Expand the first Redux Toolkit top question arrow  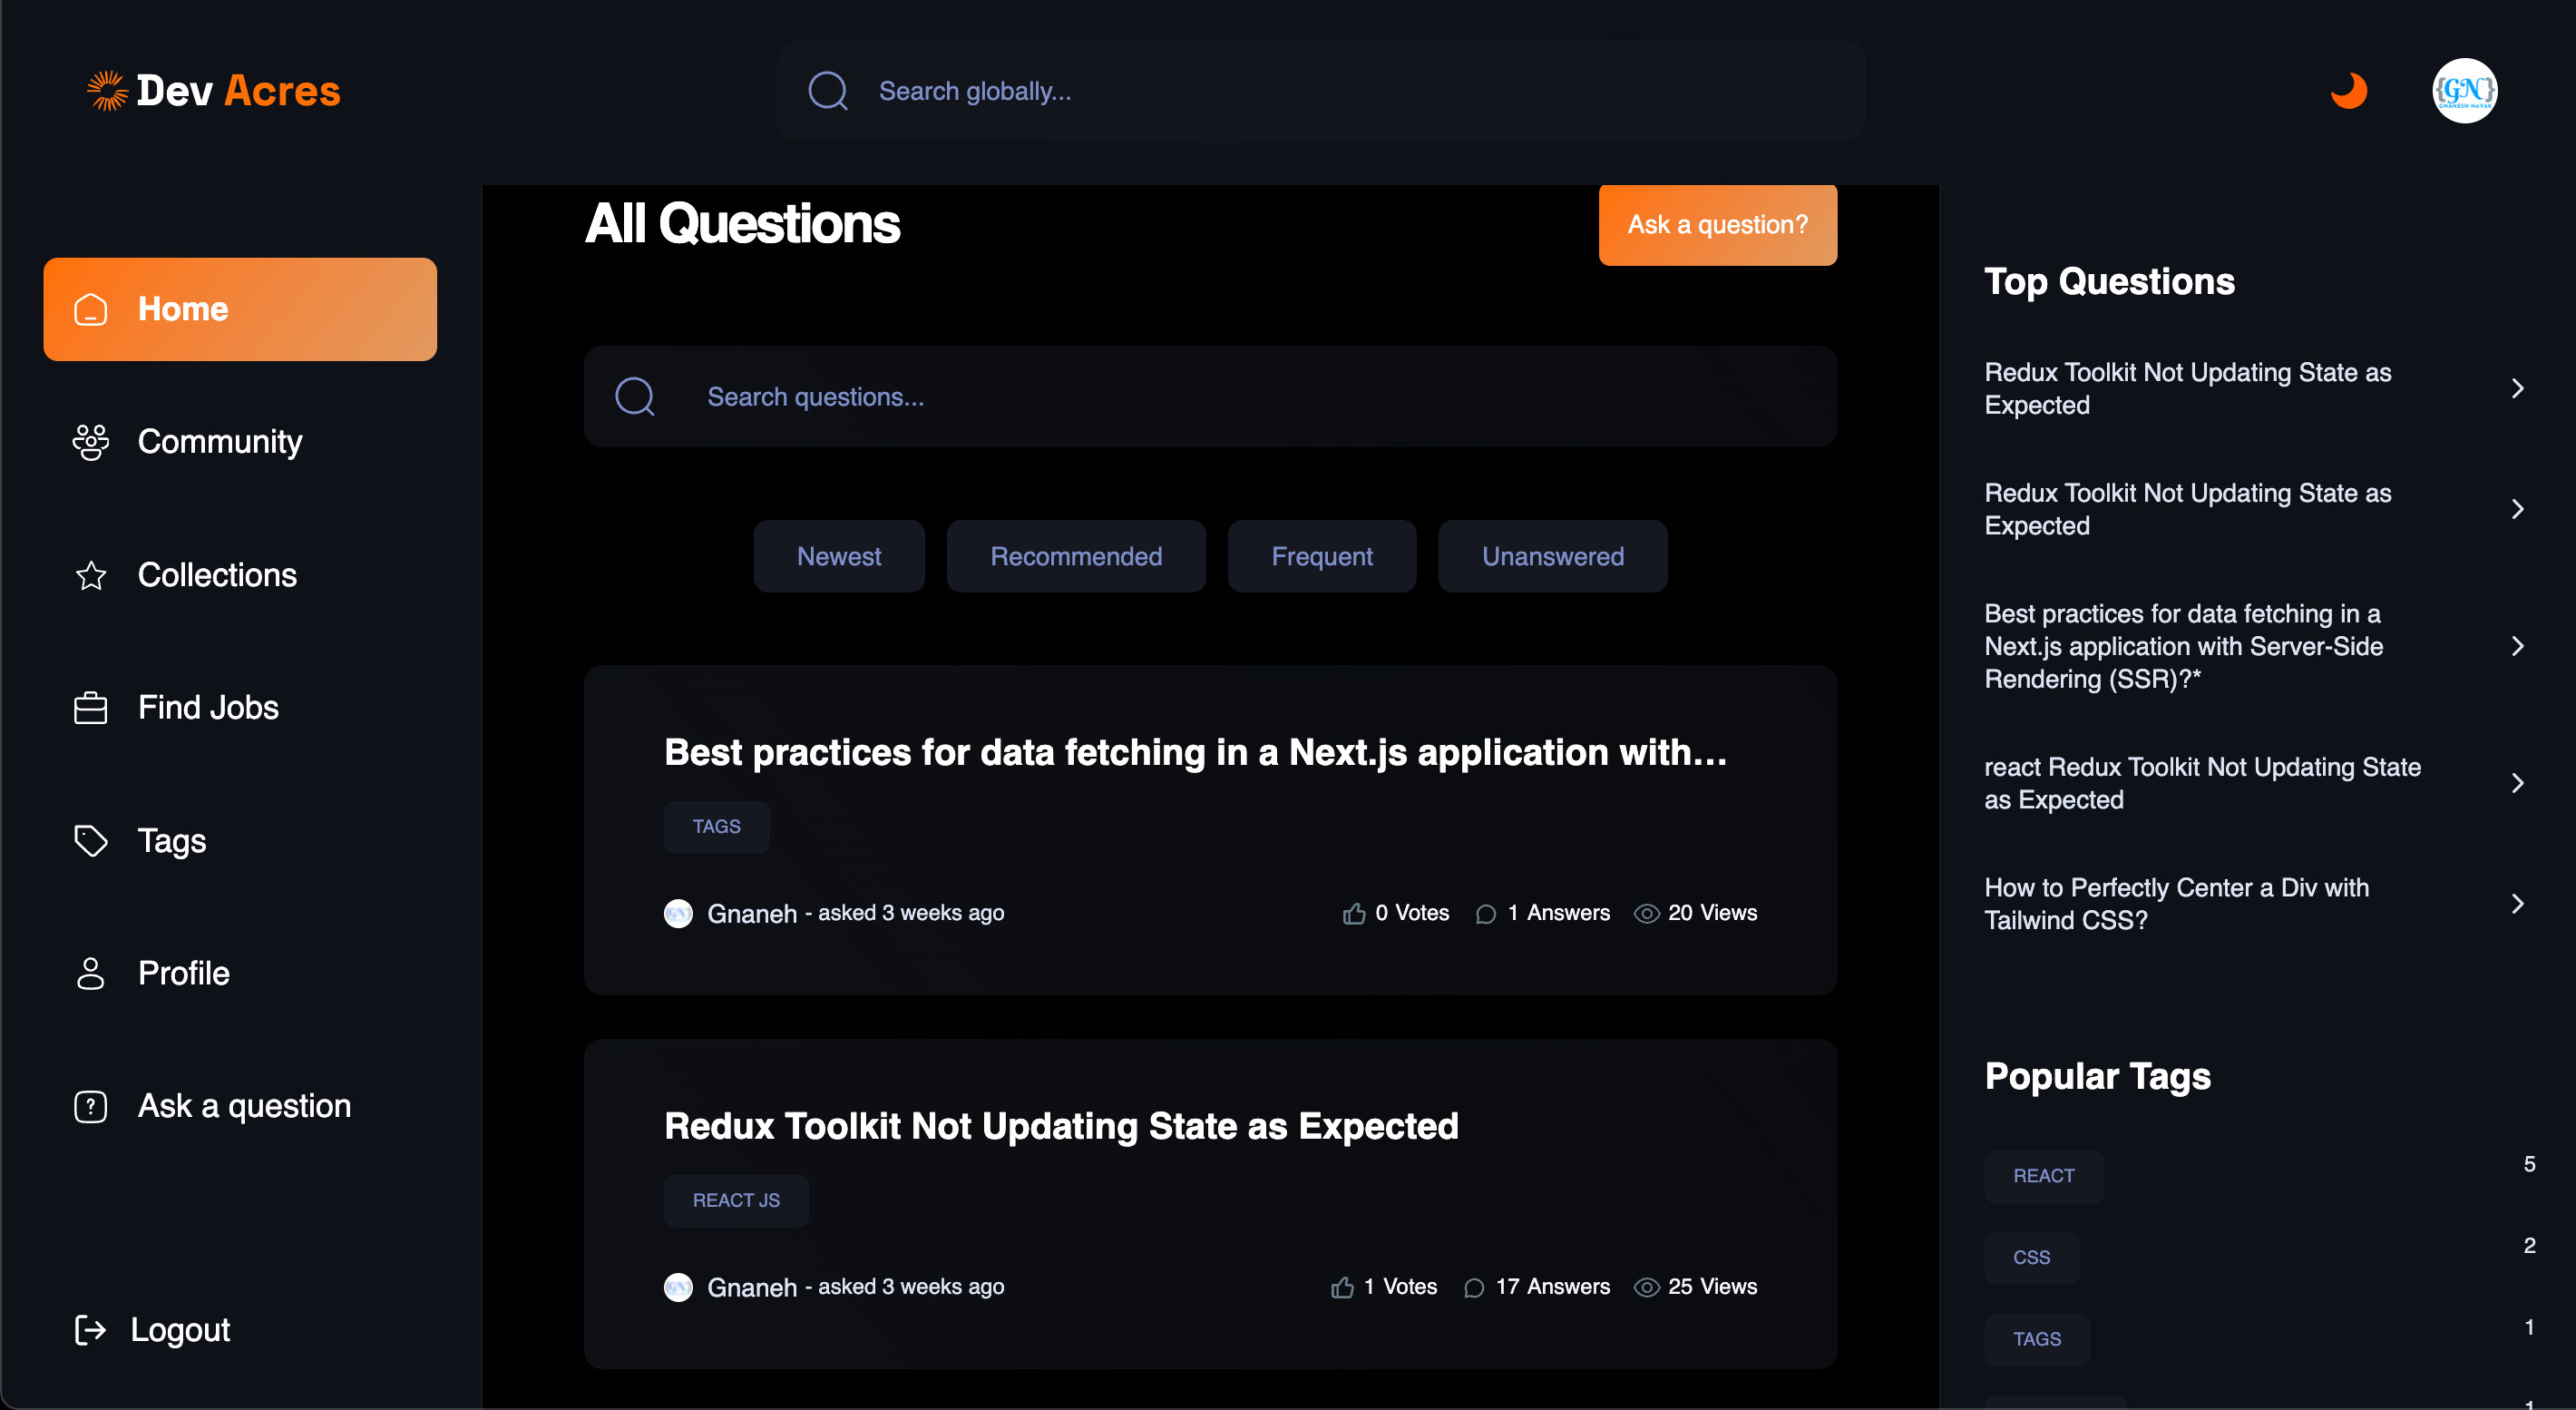pos(2517,389)
